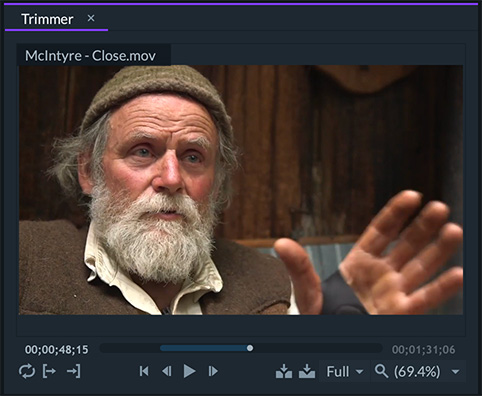Step forward one frame

pyautogui.click(x=213, y=371)
